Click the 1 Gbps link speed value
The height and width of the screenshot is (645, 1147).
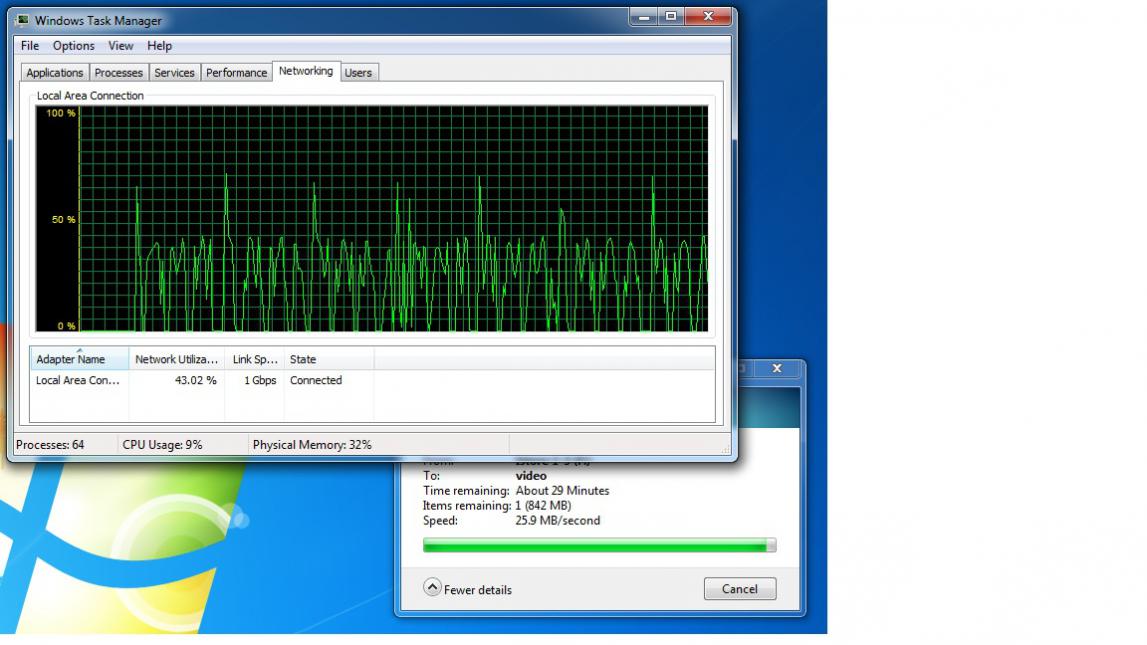click(260, 380)
